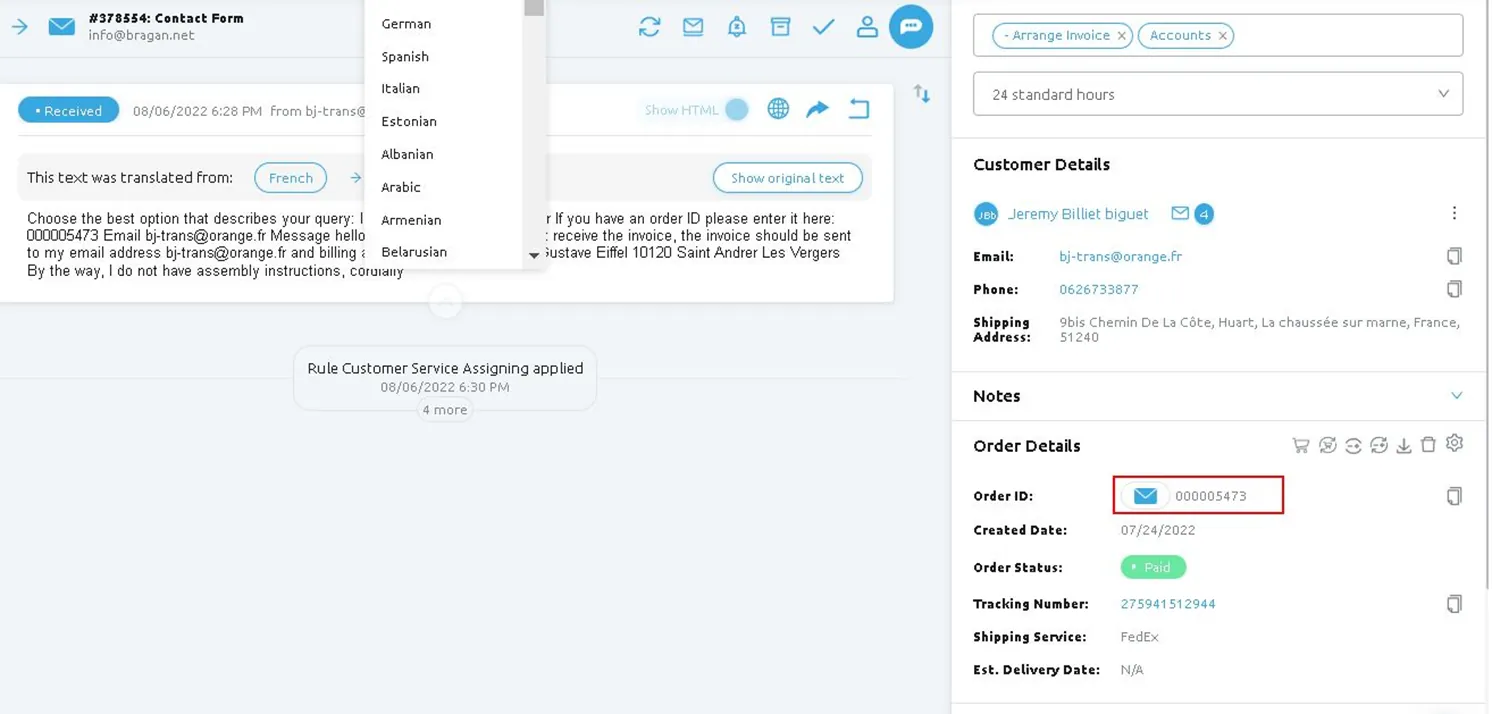Collapse message using the up chevron circle
The height and width of the screenshot is (714, 1492).
click(x=445, y=301)
